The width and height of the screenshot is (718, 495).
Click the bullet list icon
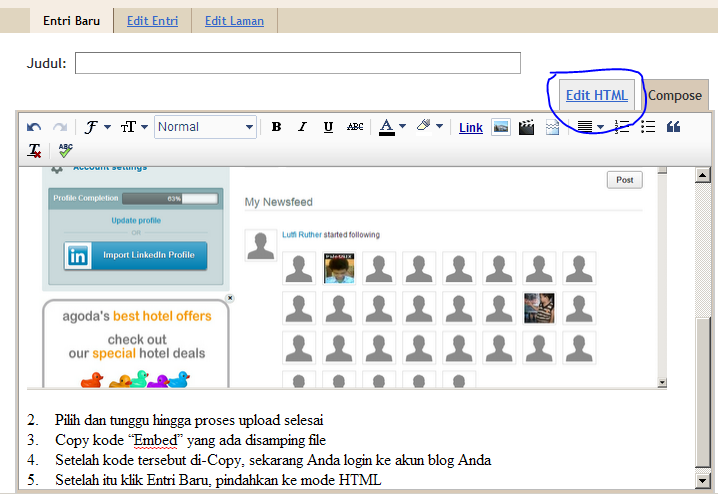(x=648, y=127)
